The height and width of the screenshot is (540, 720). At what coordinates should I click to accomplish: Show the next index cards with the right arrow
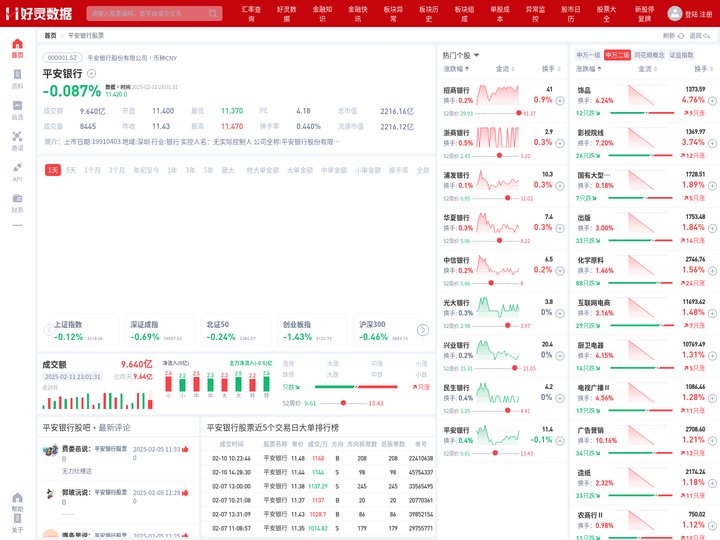[x=423, y=330]
